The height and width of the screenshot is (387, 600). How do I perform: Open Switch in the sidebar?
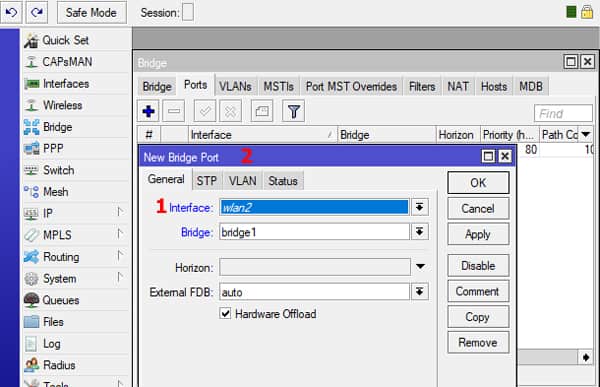point(76,170)
